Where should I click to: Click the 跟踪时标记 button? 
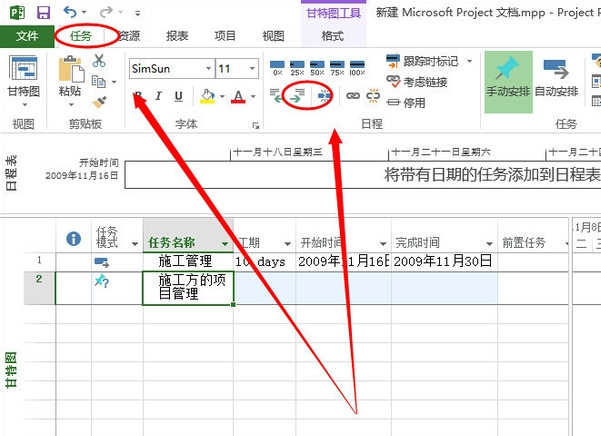tap(422, 61)
